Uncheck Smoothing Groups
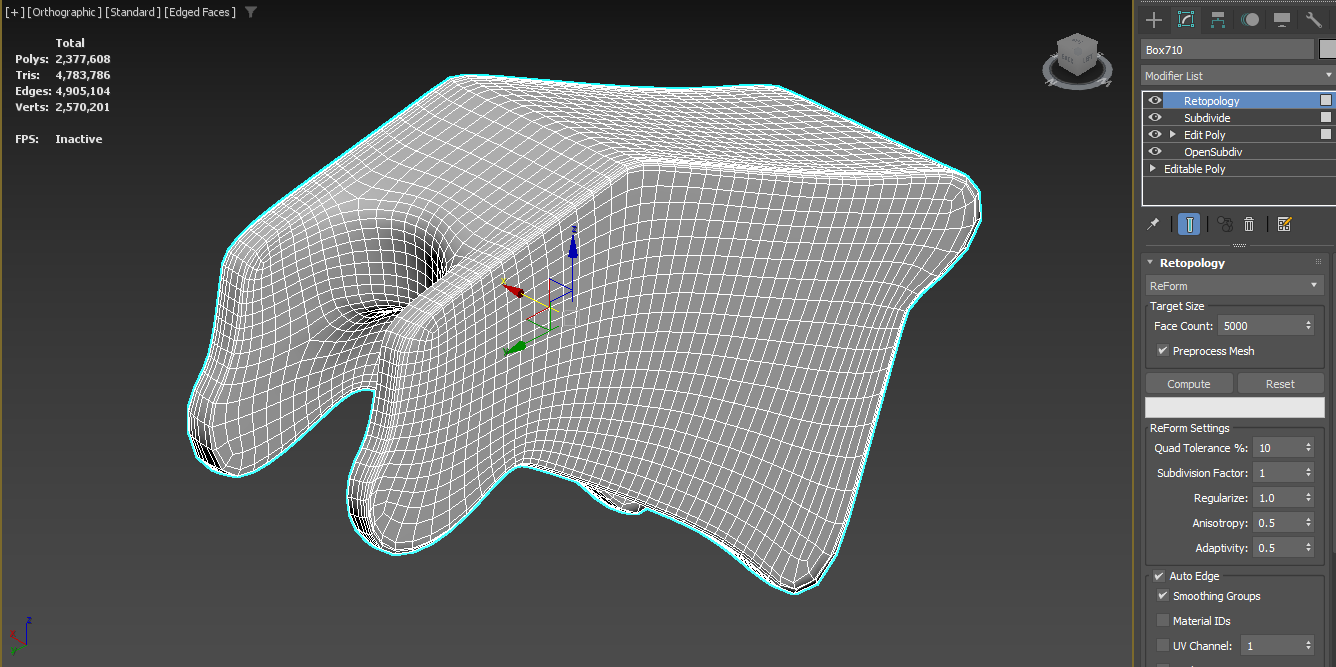1336x667 pixels. pyautogui.click(x=1162, y=596)
